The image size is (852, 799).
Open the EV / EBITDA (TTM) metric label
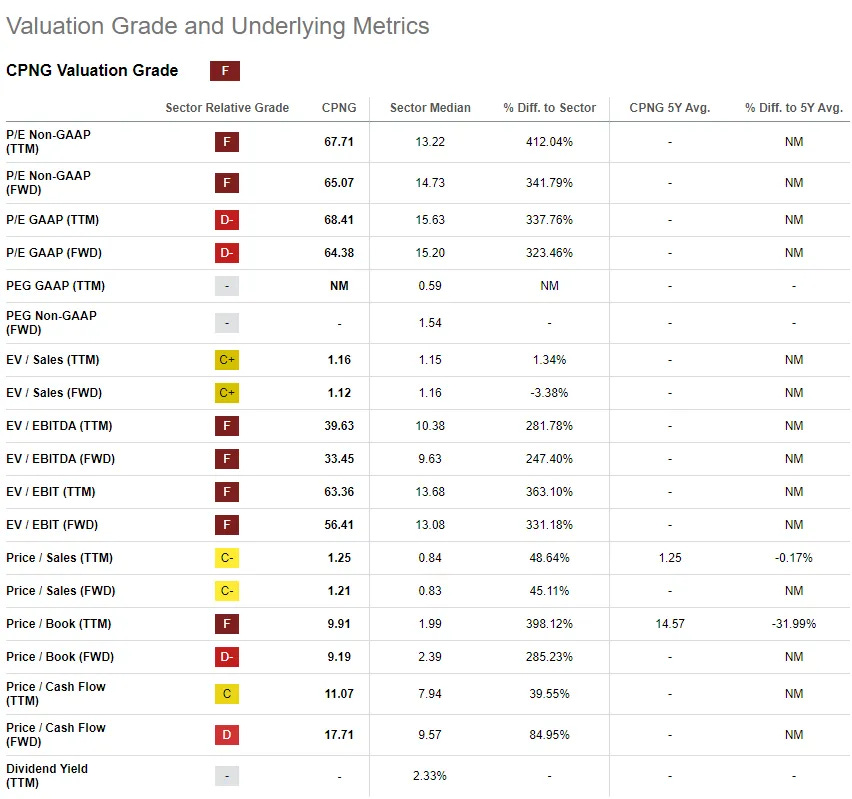point(59,426)
